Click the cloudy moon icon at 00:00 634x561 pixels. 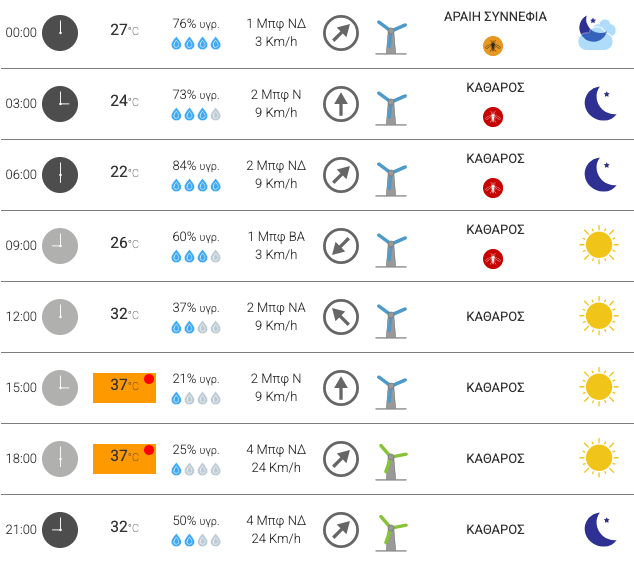tap(597, 32)
